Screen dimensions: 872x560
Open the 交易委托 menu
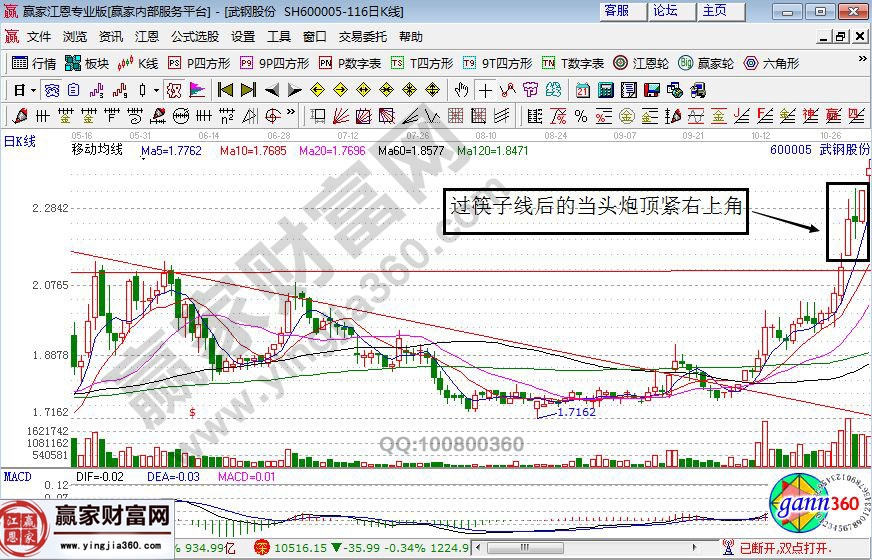coord(362,37)
